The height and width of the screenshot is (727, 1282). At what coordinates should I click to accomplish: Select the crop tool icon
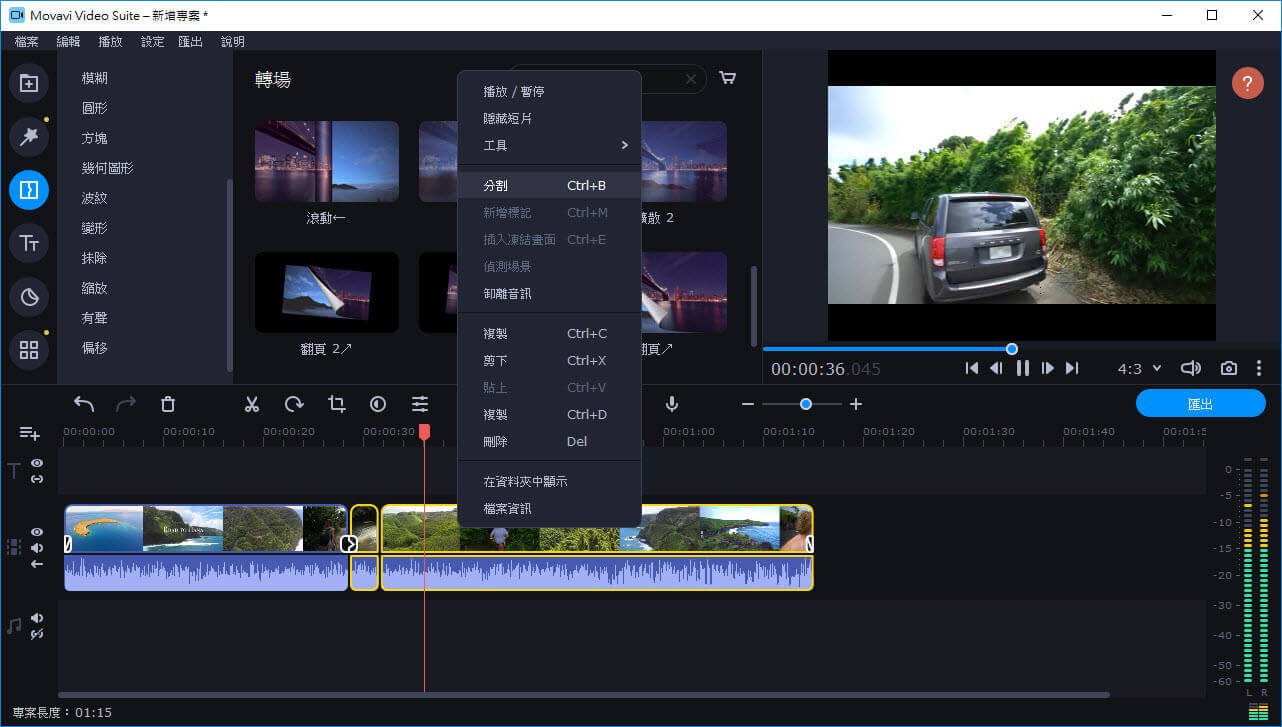336,404
